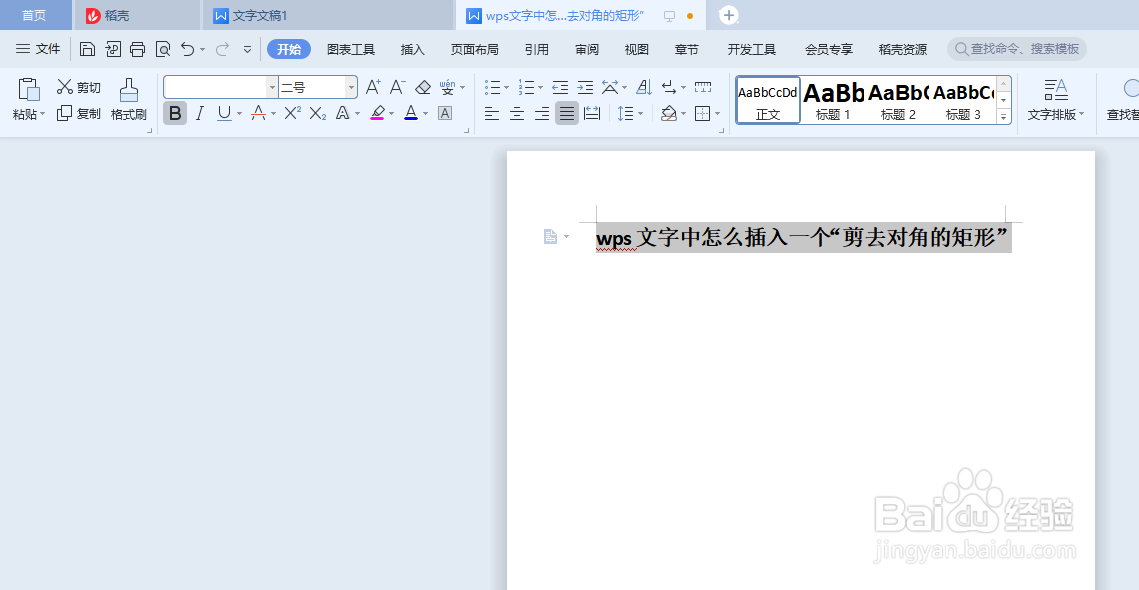Screen dimensions: 1139x590
Task: Apply superscript X² formatting
Action: pos(293,113)
